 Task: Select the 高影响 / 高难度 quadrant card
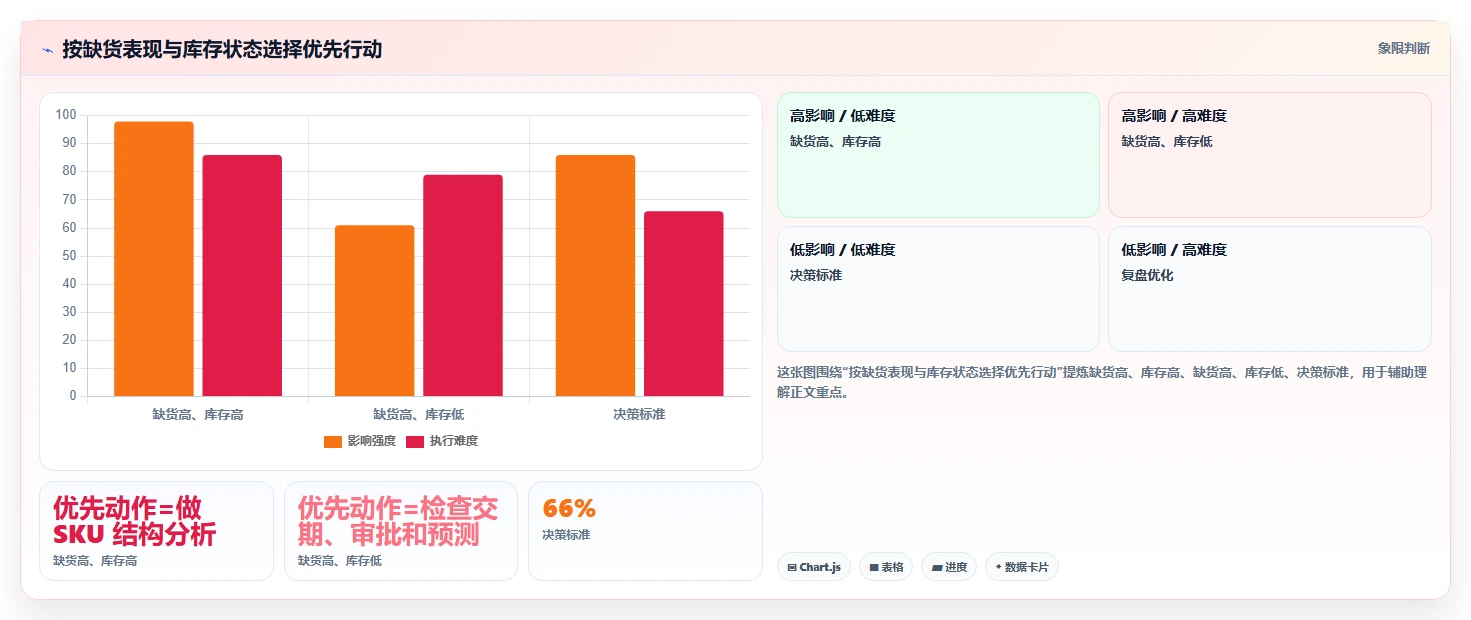pyautogui.click(x=1270, y=155)
